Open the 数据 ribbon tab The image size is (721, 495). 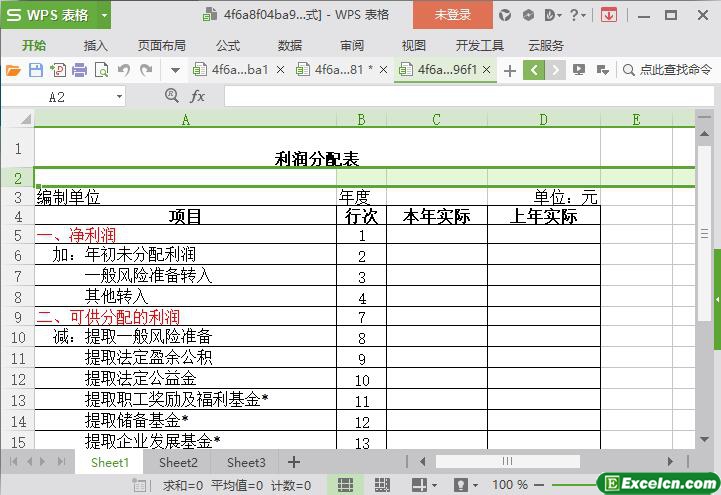pyautogui.click(x=290, y=46)
